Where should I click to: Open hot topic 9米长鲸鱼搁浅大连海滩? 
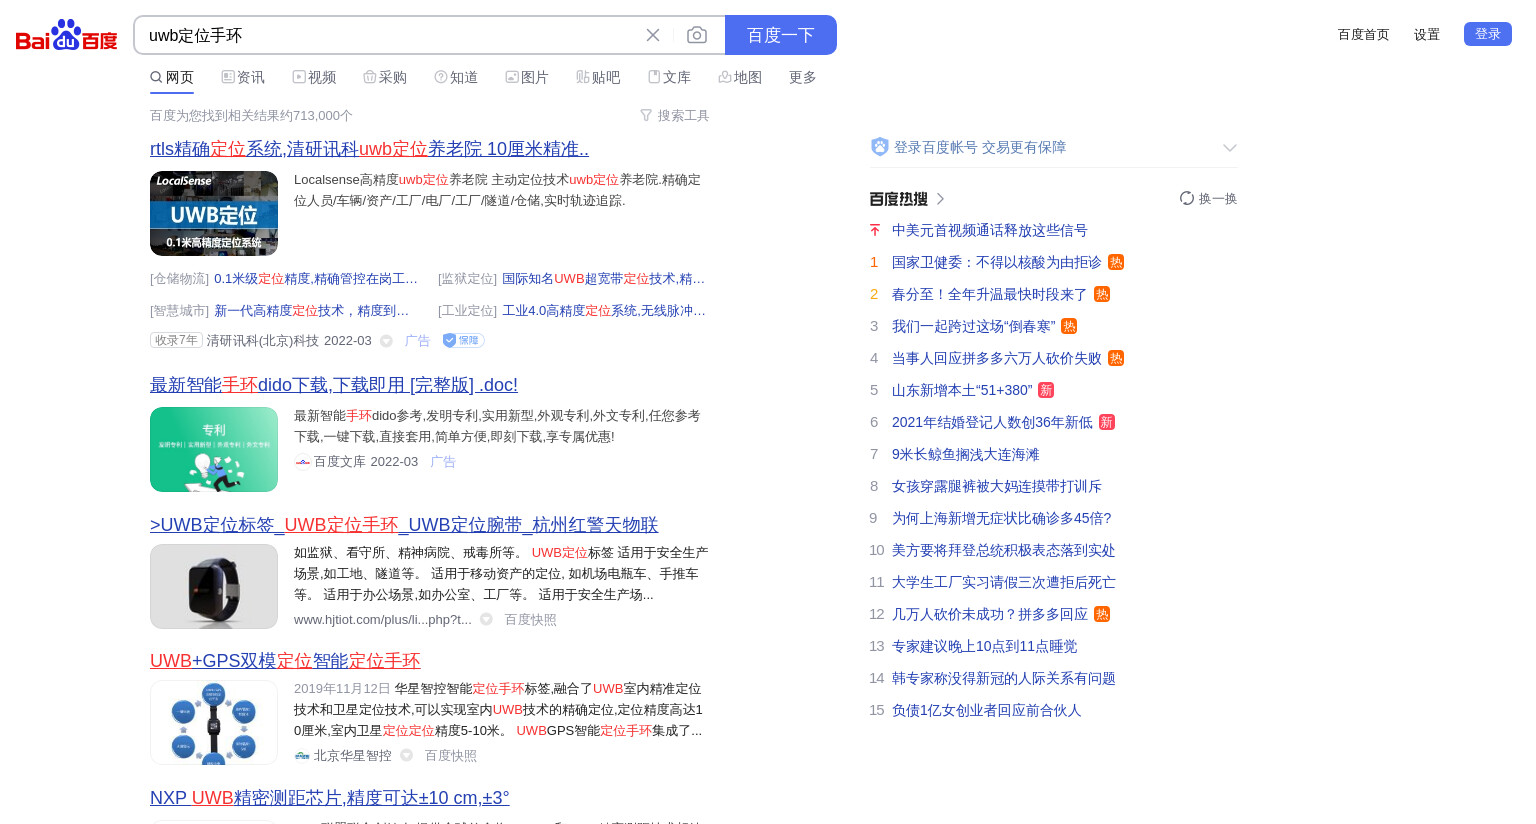966,454
